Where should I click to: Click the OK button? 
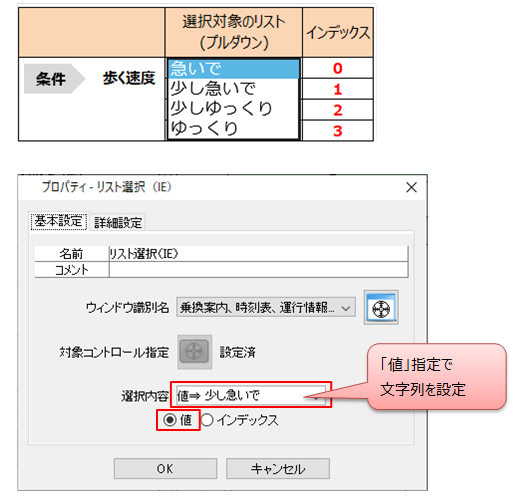(x=165, y=469)
